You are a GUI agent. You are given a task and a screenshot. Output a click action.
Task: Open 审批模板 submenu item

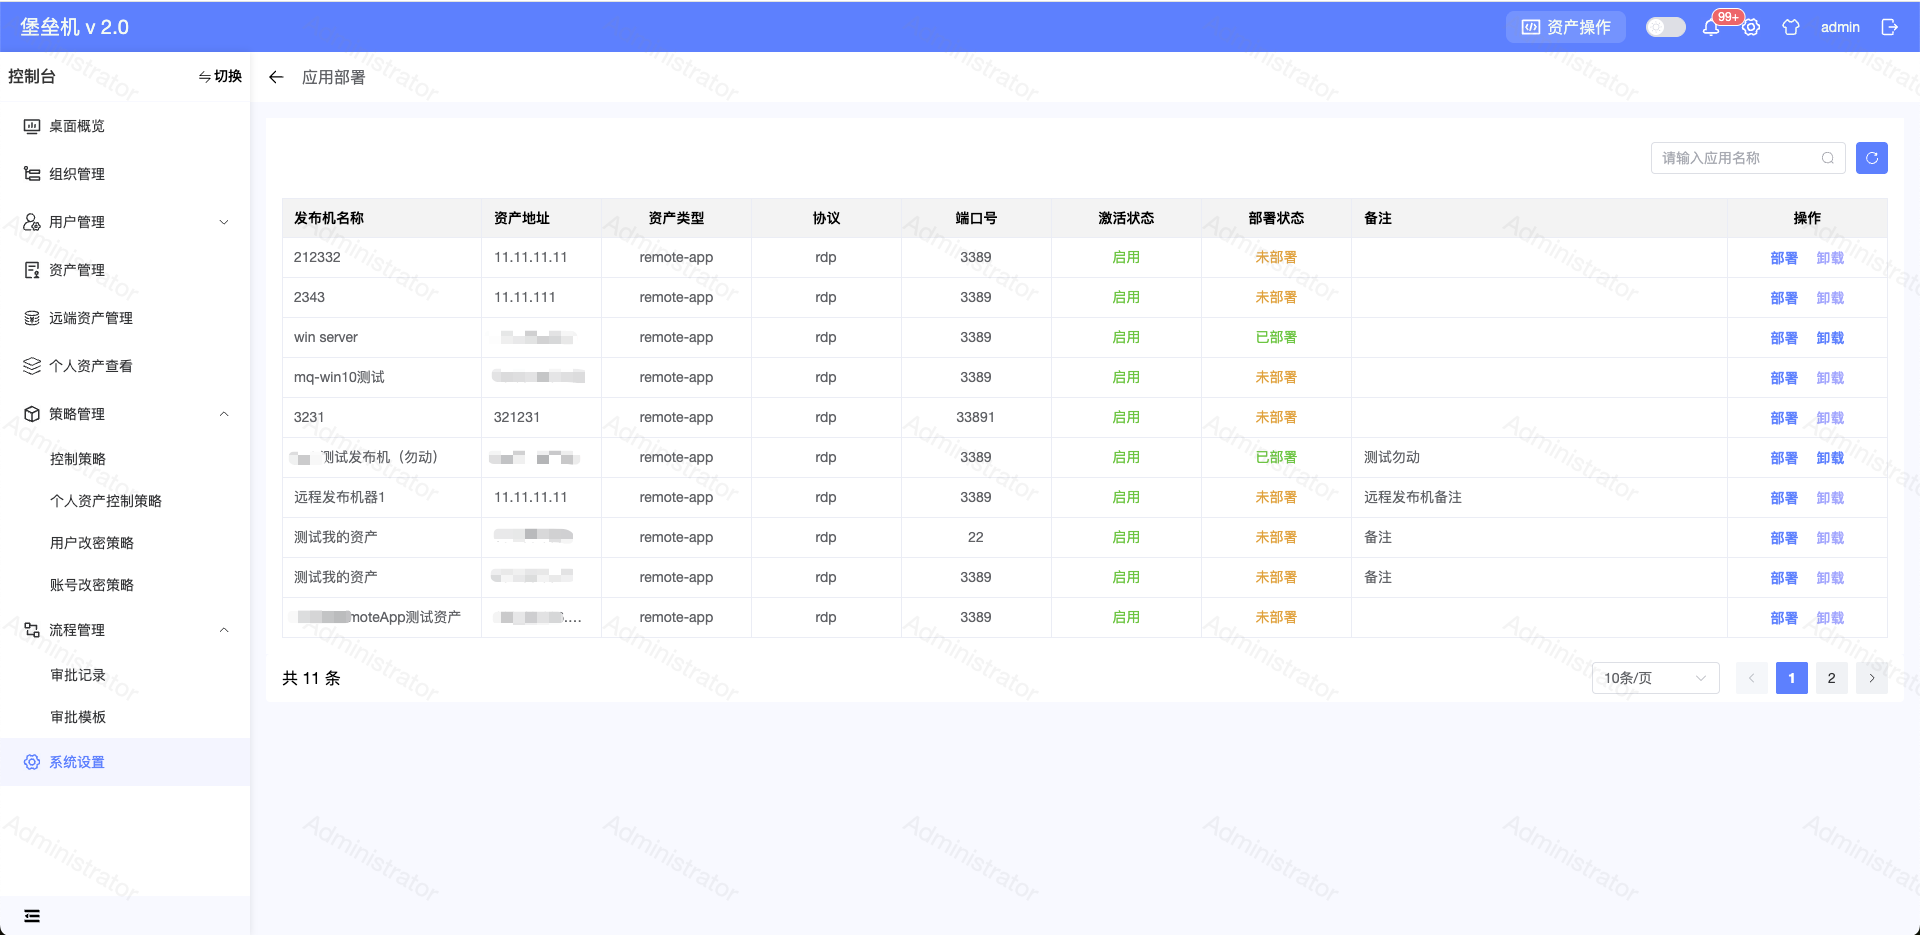point(78,717)
